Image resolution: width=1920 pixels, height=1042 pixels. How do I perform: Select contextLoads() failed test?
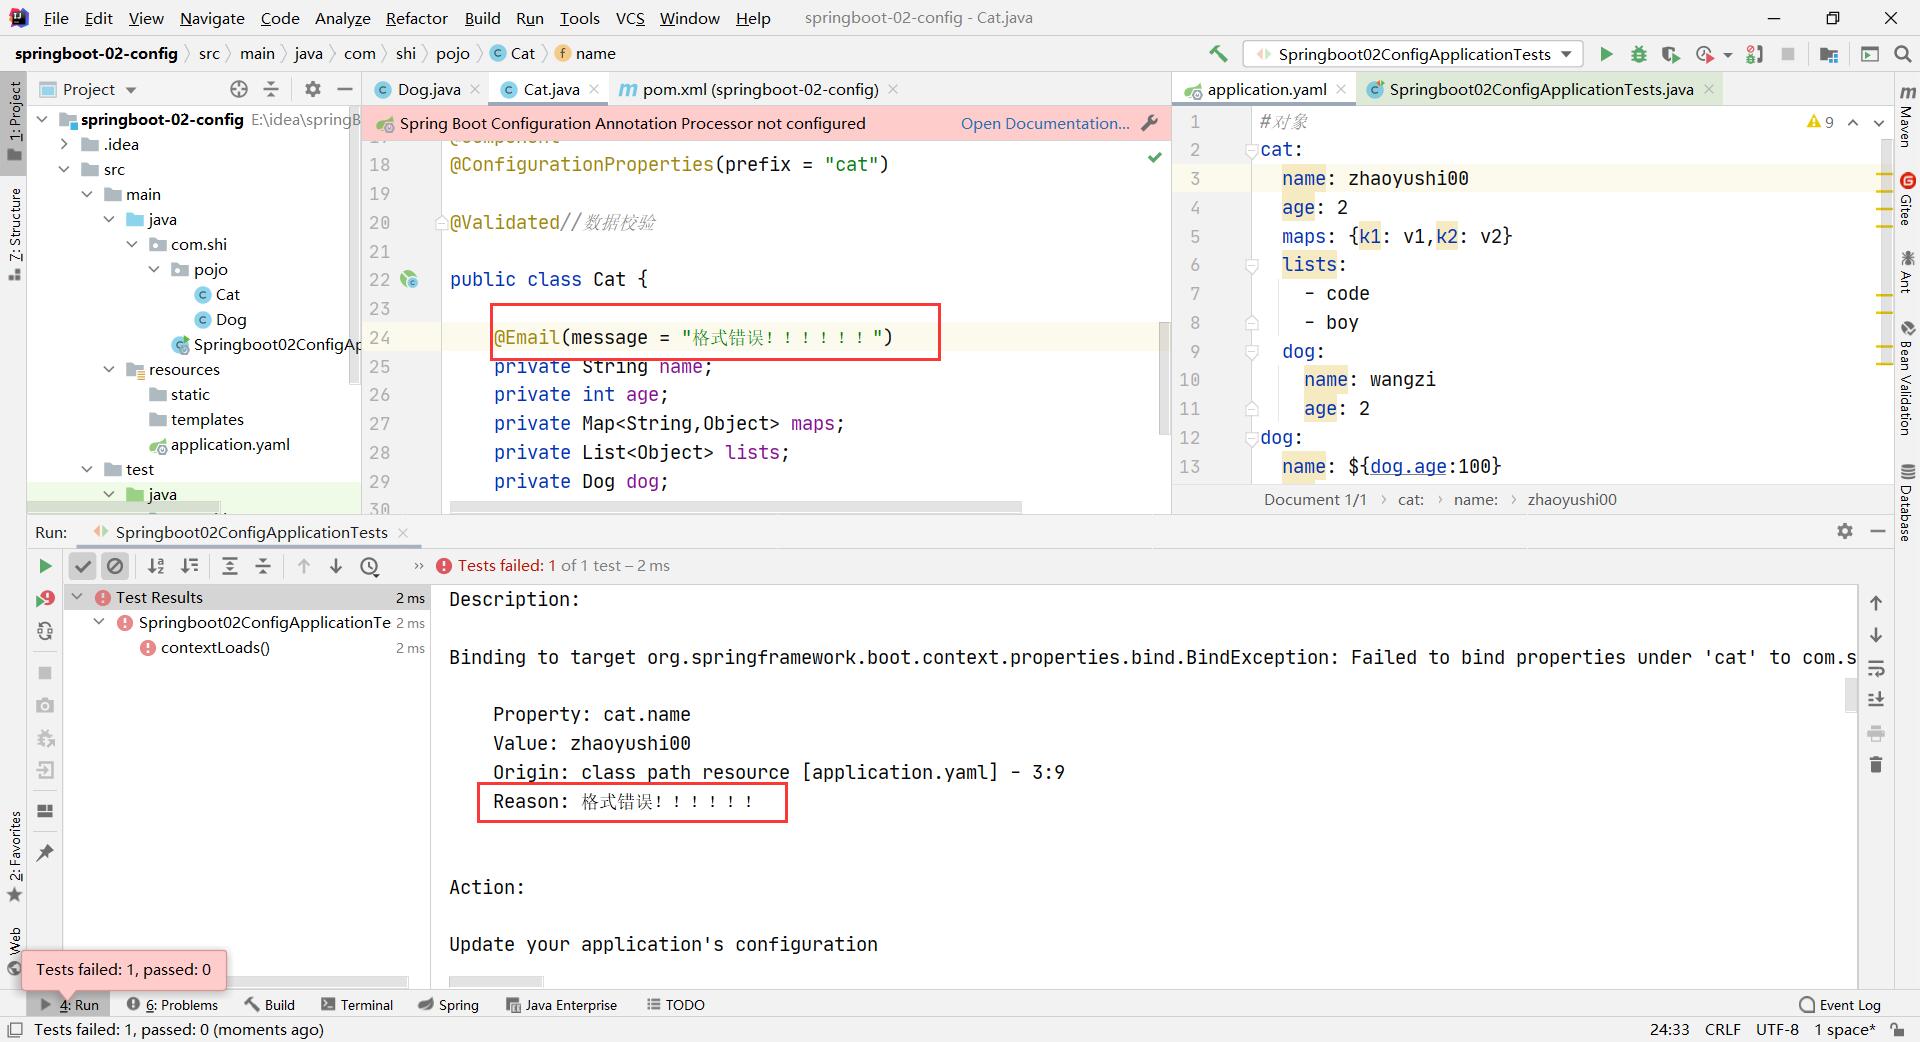pyautogui.click(x=215, y=647)
